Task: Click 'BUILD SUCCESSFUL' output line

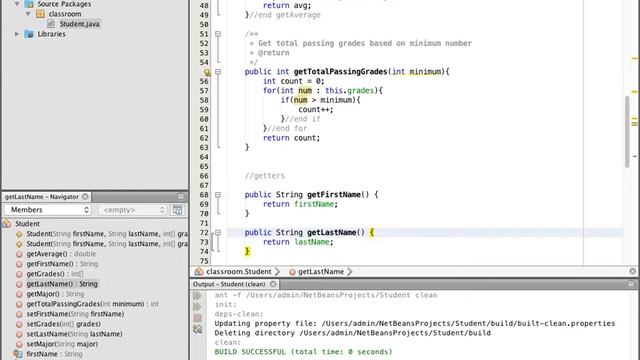Action: pos(303,352)
